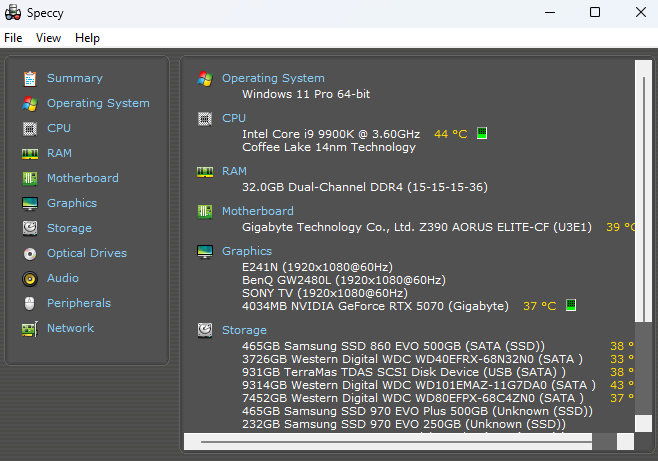The image size is (658, 461).
Task: Click the Optical Drives disc icon in sidebar
Action: coord(30,254)
